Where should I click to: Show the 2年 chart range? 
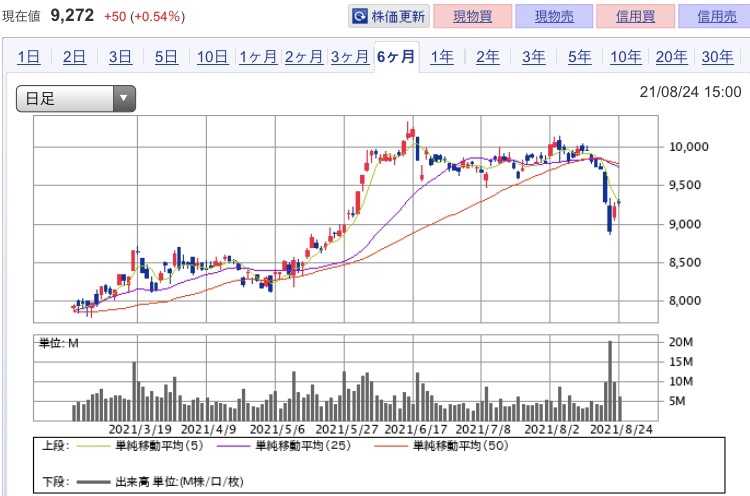[488, 57]
